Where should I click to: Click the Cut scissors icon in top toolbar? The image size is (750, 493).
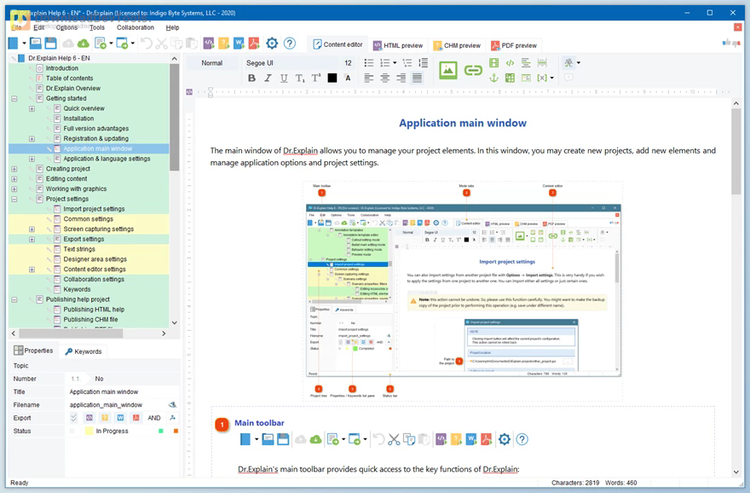click(162, 44)
